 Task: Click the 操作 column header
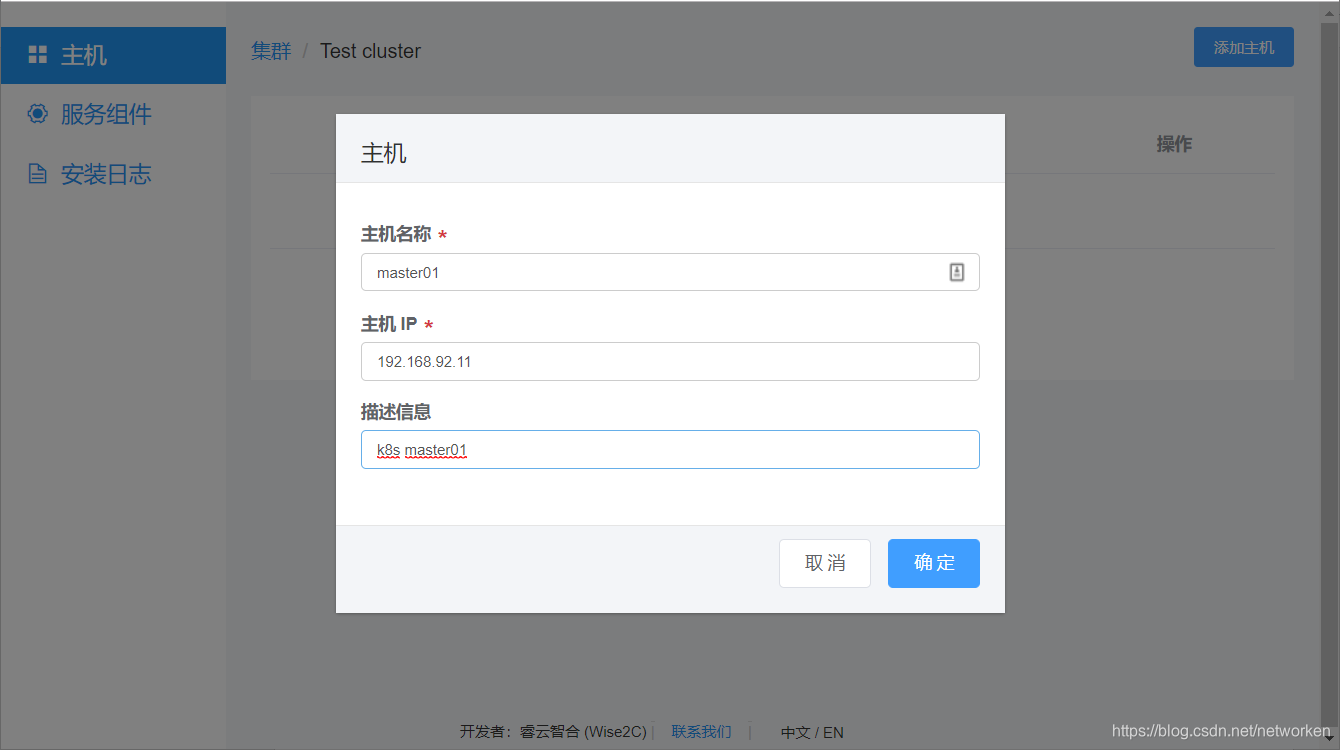(1174, 144)
